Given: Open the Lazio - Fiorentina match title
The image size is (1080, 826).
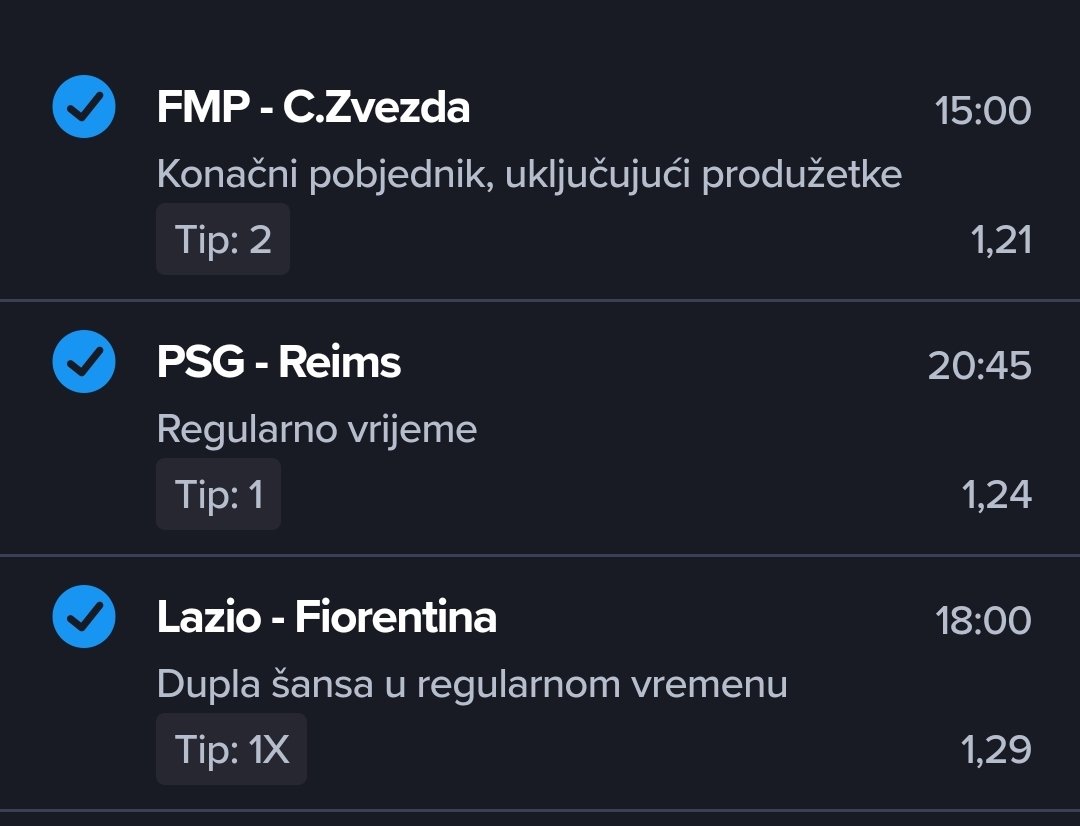Looking at the screenshot, I should pos(327,618).
